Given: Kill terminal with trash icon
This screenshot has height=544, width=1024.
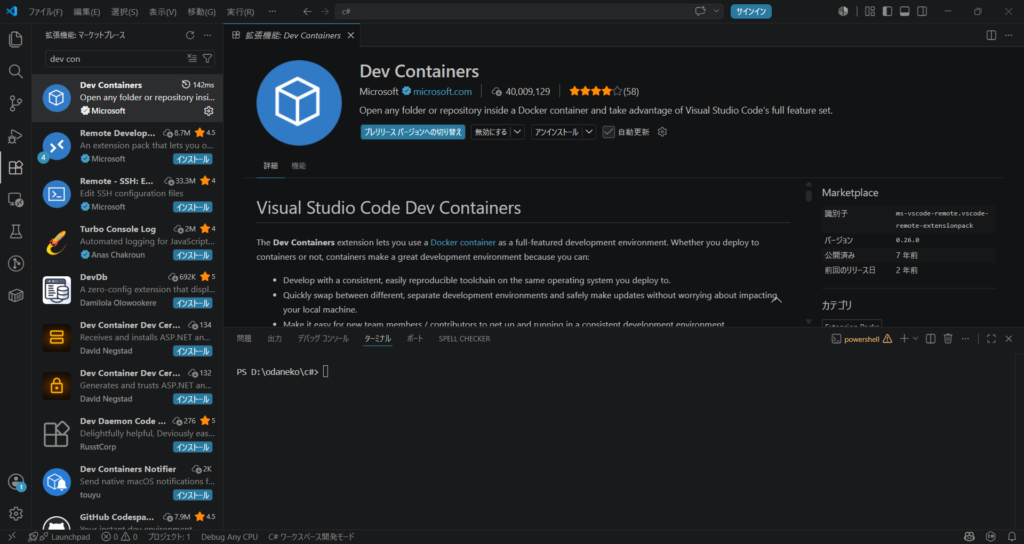Looking at the screenshot, I should (948, 339).
